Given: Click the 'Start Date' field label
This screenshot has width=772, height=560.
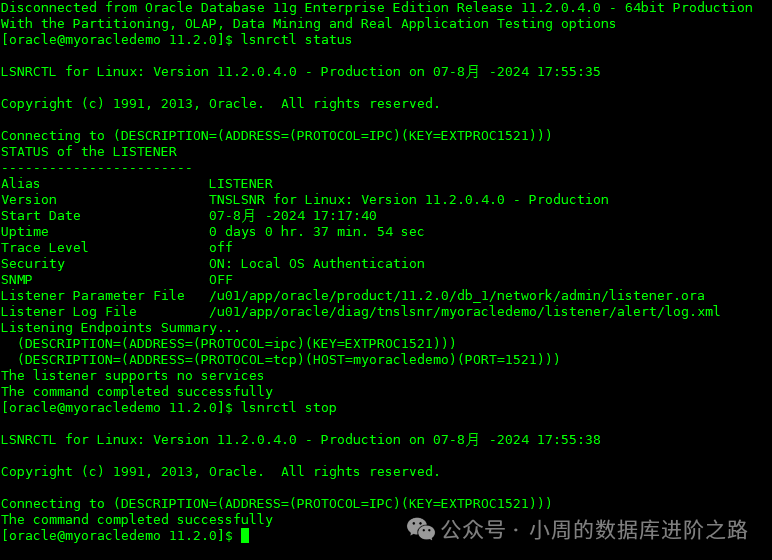Looking at the screenshot, I should (40, 215).
